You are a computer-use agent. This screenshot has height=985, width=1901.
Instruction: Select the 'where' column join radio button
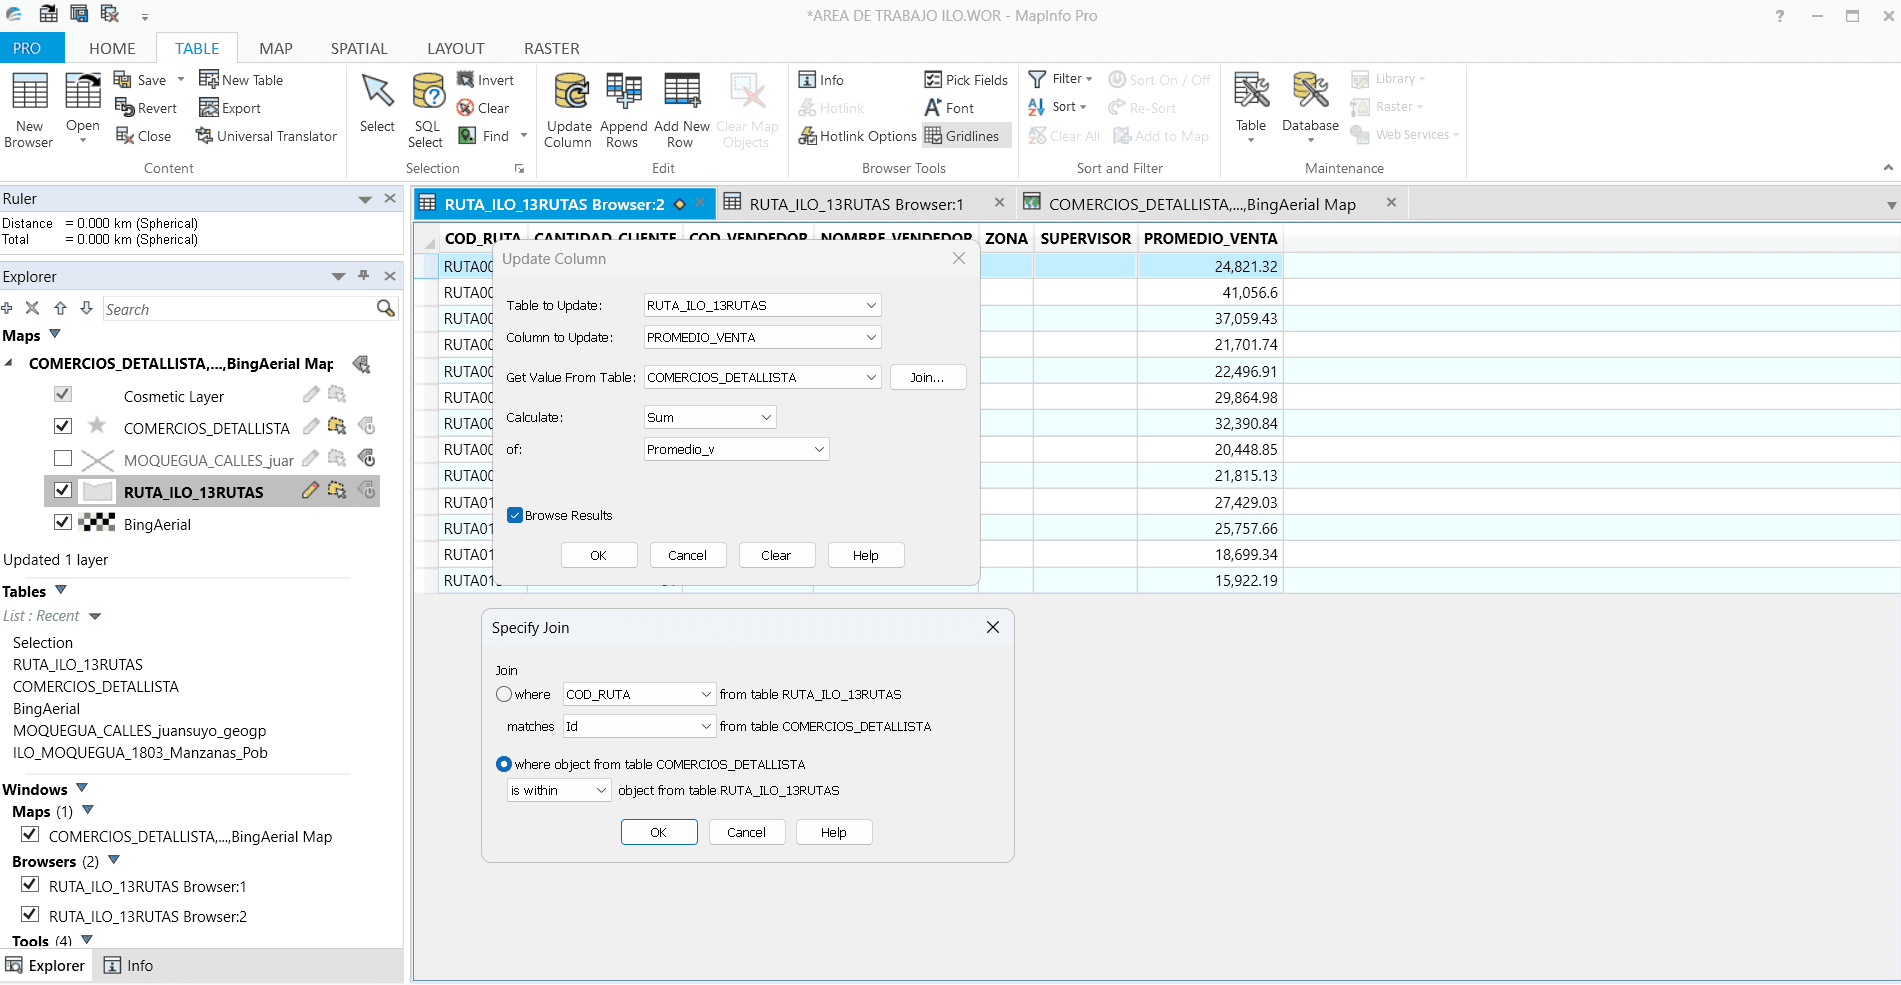click(x=504, y=694)
